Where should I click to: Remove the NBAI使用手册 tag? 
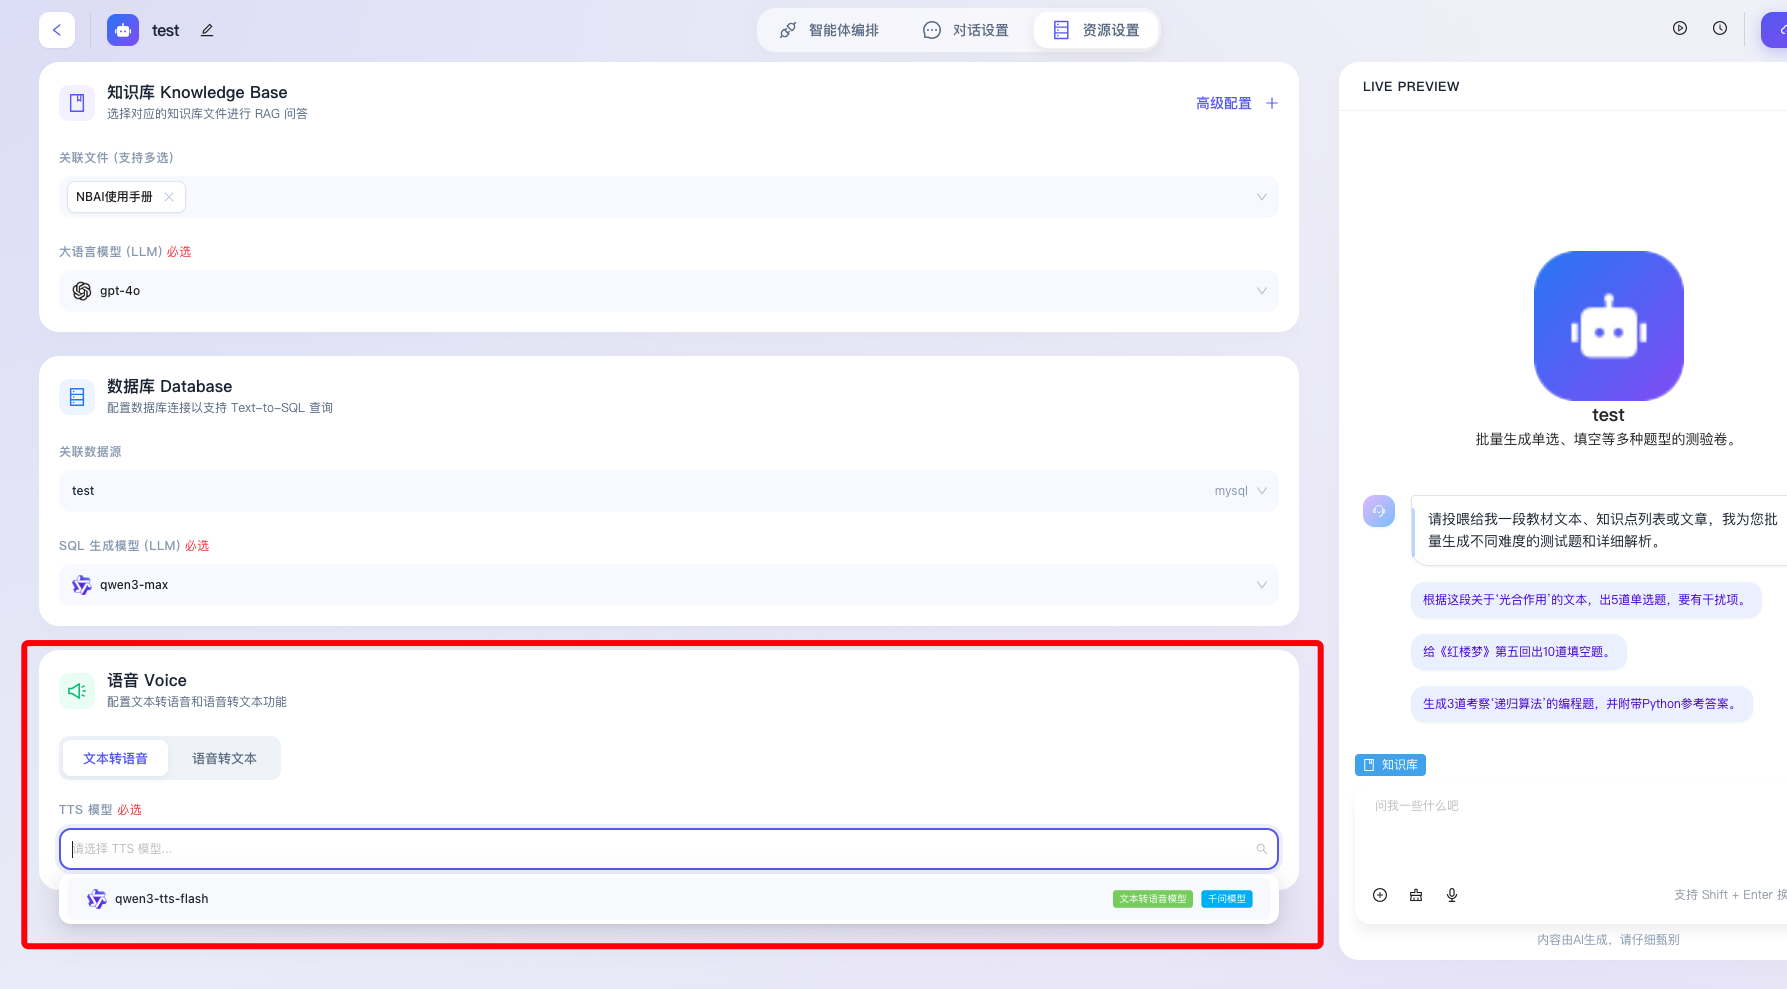(169, 197)
